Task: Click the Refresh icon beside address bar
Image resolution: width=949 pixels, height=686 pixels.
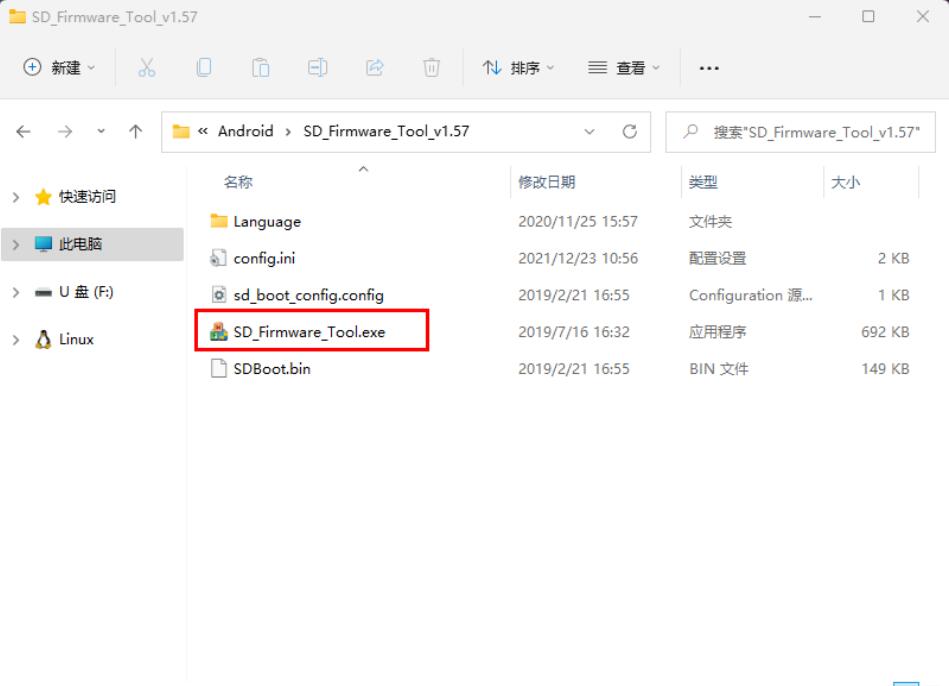Action: click(x=629, y=132)
